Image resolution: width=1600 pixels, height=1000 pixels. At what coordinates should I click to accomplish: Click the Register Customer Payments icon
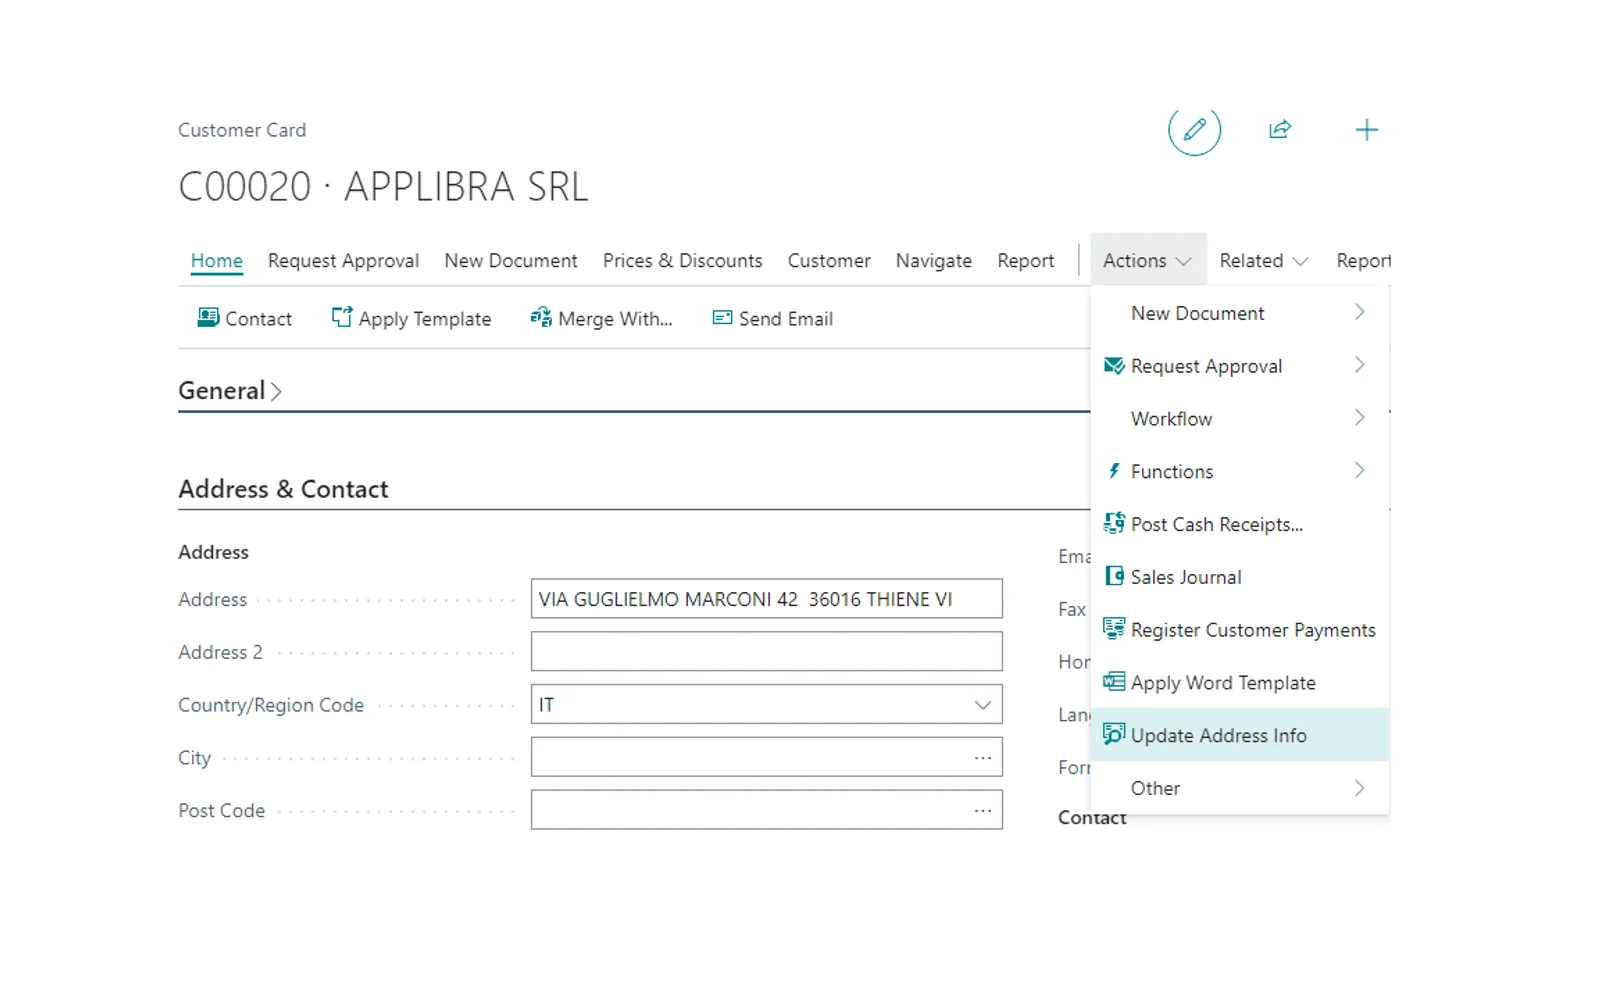tap(1114, 629)
